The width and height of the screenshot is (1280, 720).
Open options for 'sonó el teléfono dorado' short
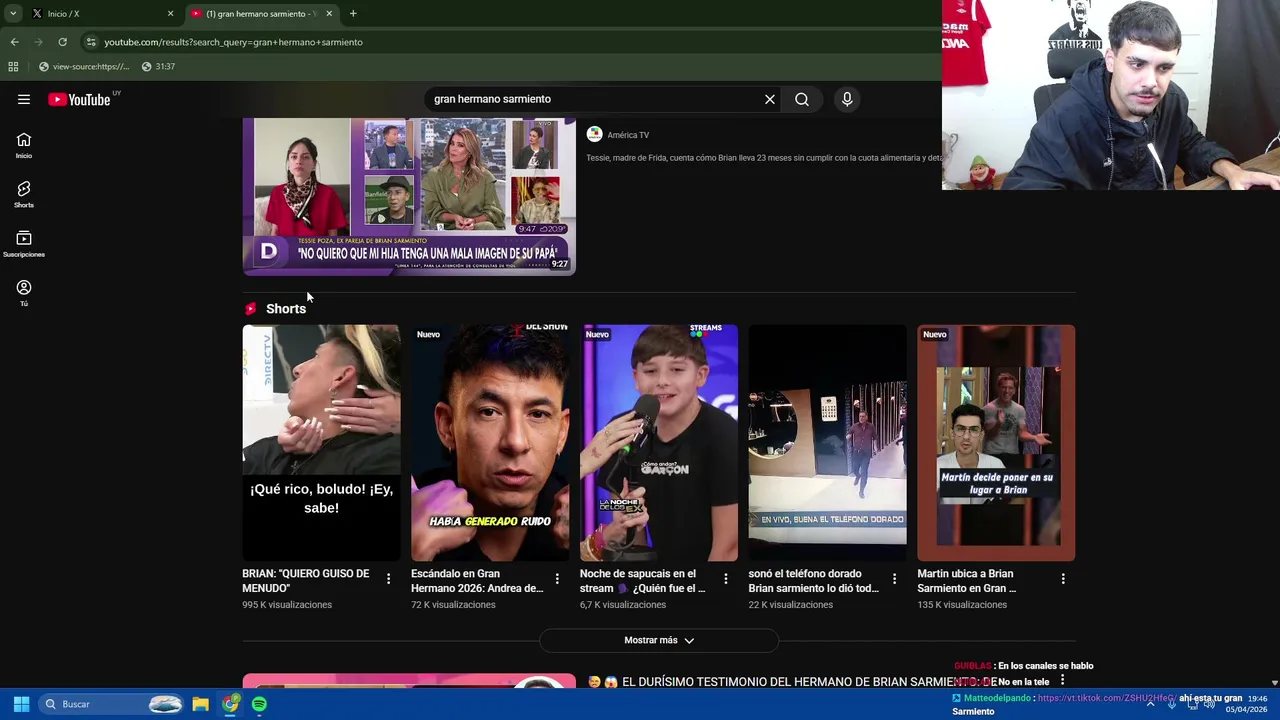(895, 579)
